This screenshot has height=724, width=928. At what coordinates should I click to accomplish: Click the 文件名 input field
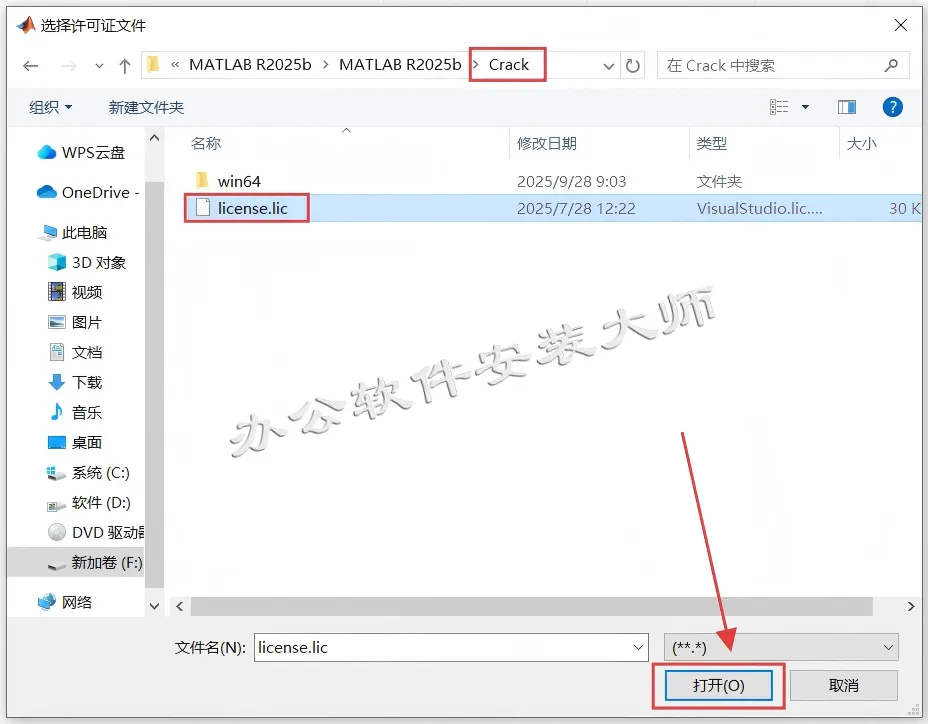coord(451,648)
